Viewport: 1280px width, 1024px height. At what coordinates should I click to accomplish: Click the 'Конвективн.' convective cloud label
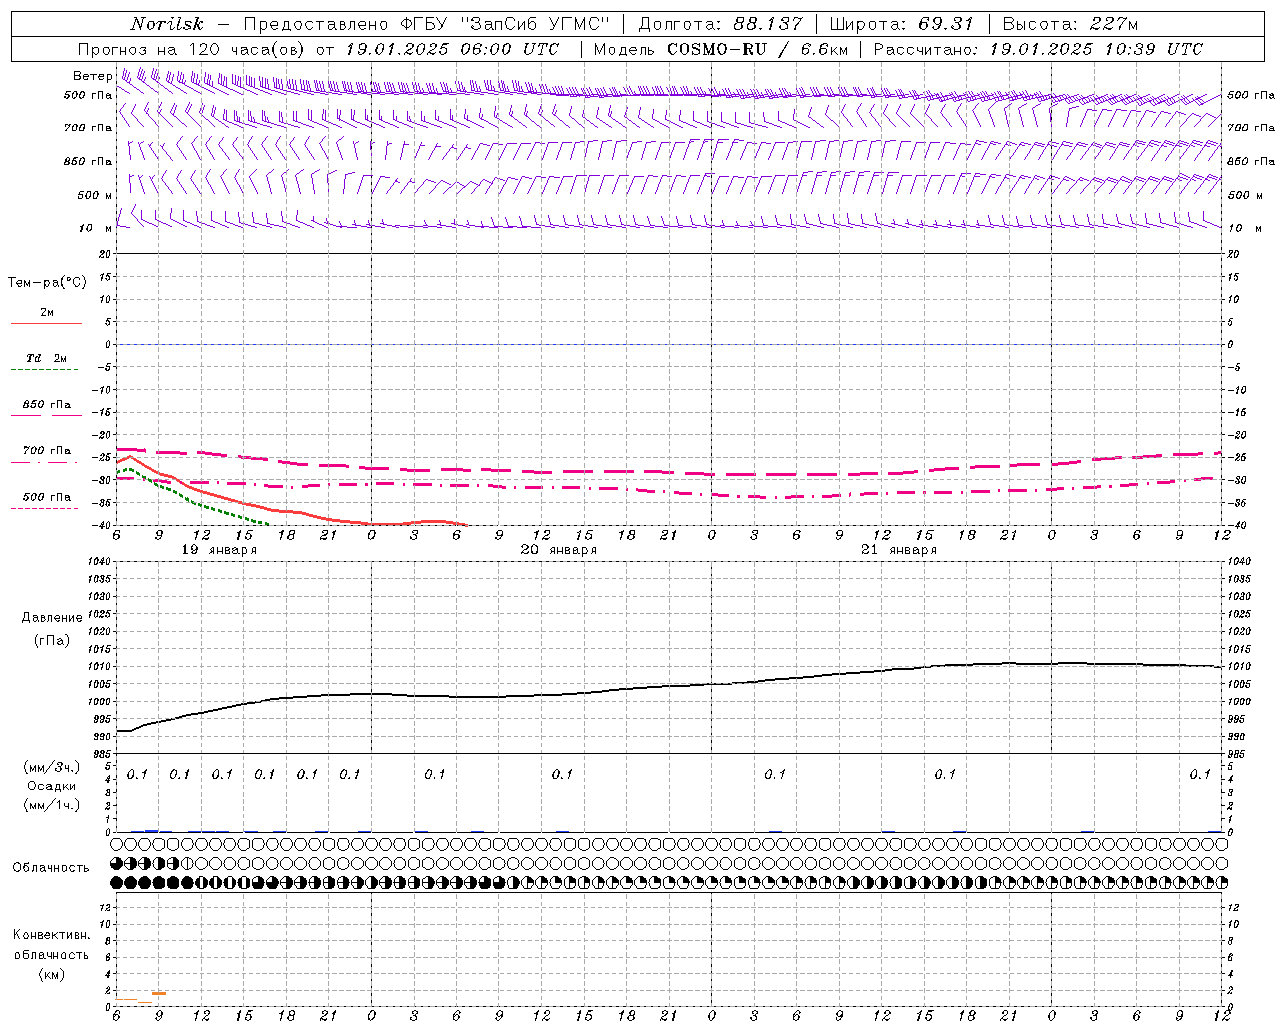(x=51, y=935)
